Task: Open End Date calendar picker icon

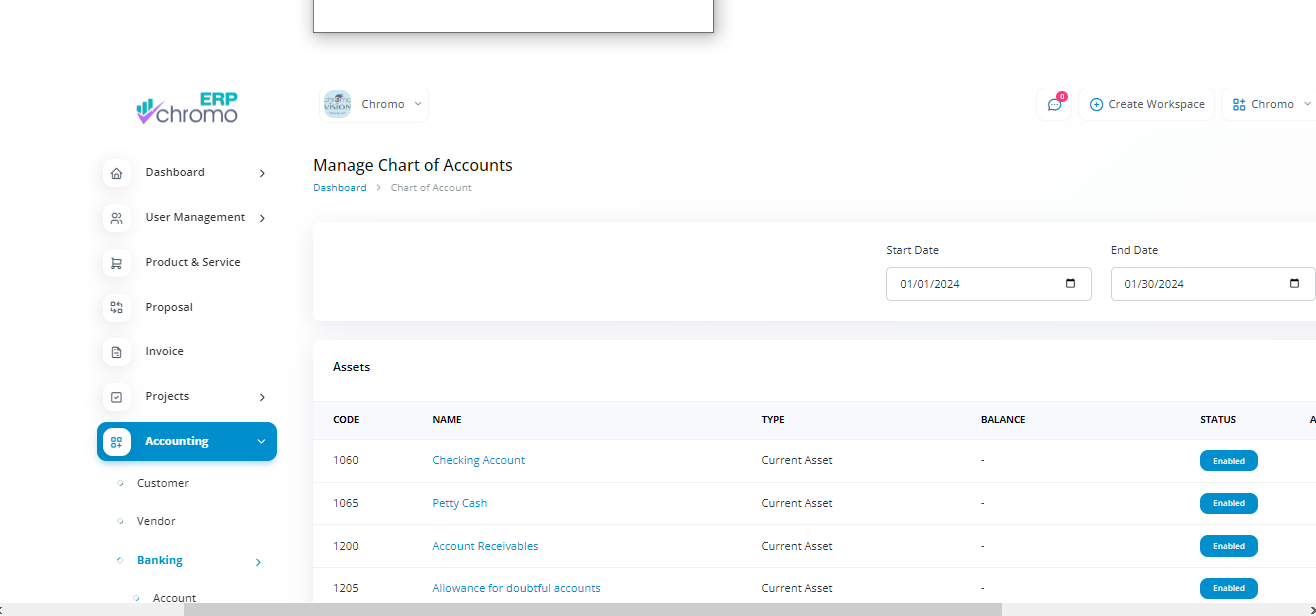Action: (1295, 284)
